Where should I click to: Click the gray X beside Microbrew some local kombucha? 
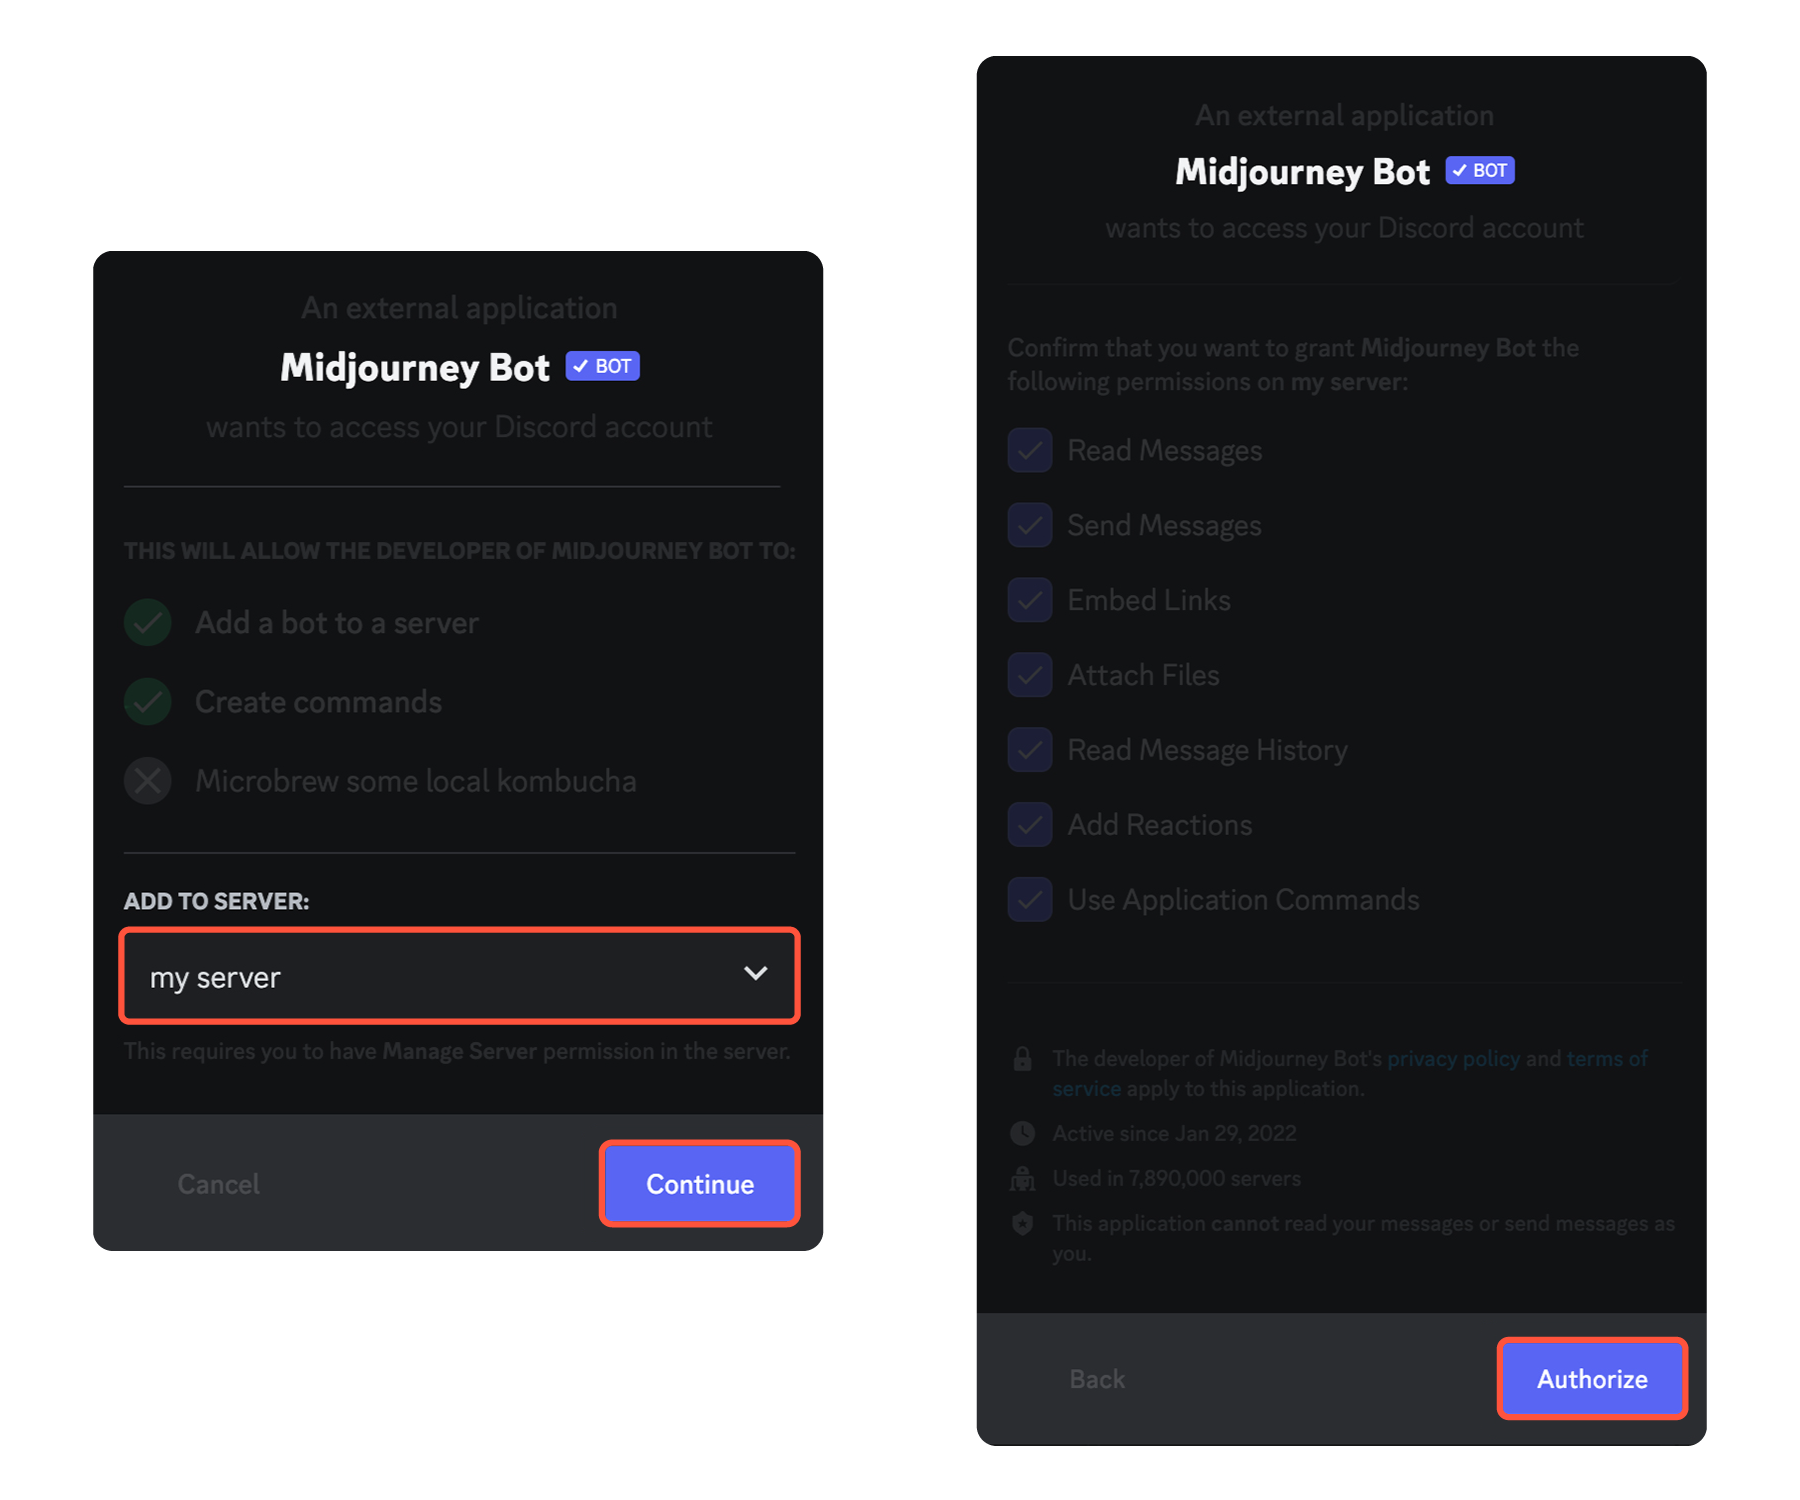click(x=148, y=781)
